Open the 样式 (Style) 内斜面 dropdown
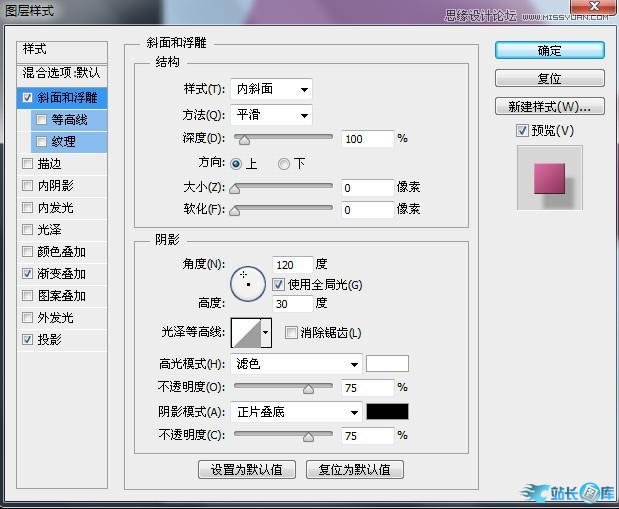Screen dimensions: 619x509 tap(271, 90)
